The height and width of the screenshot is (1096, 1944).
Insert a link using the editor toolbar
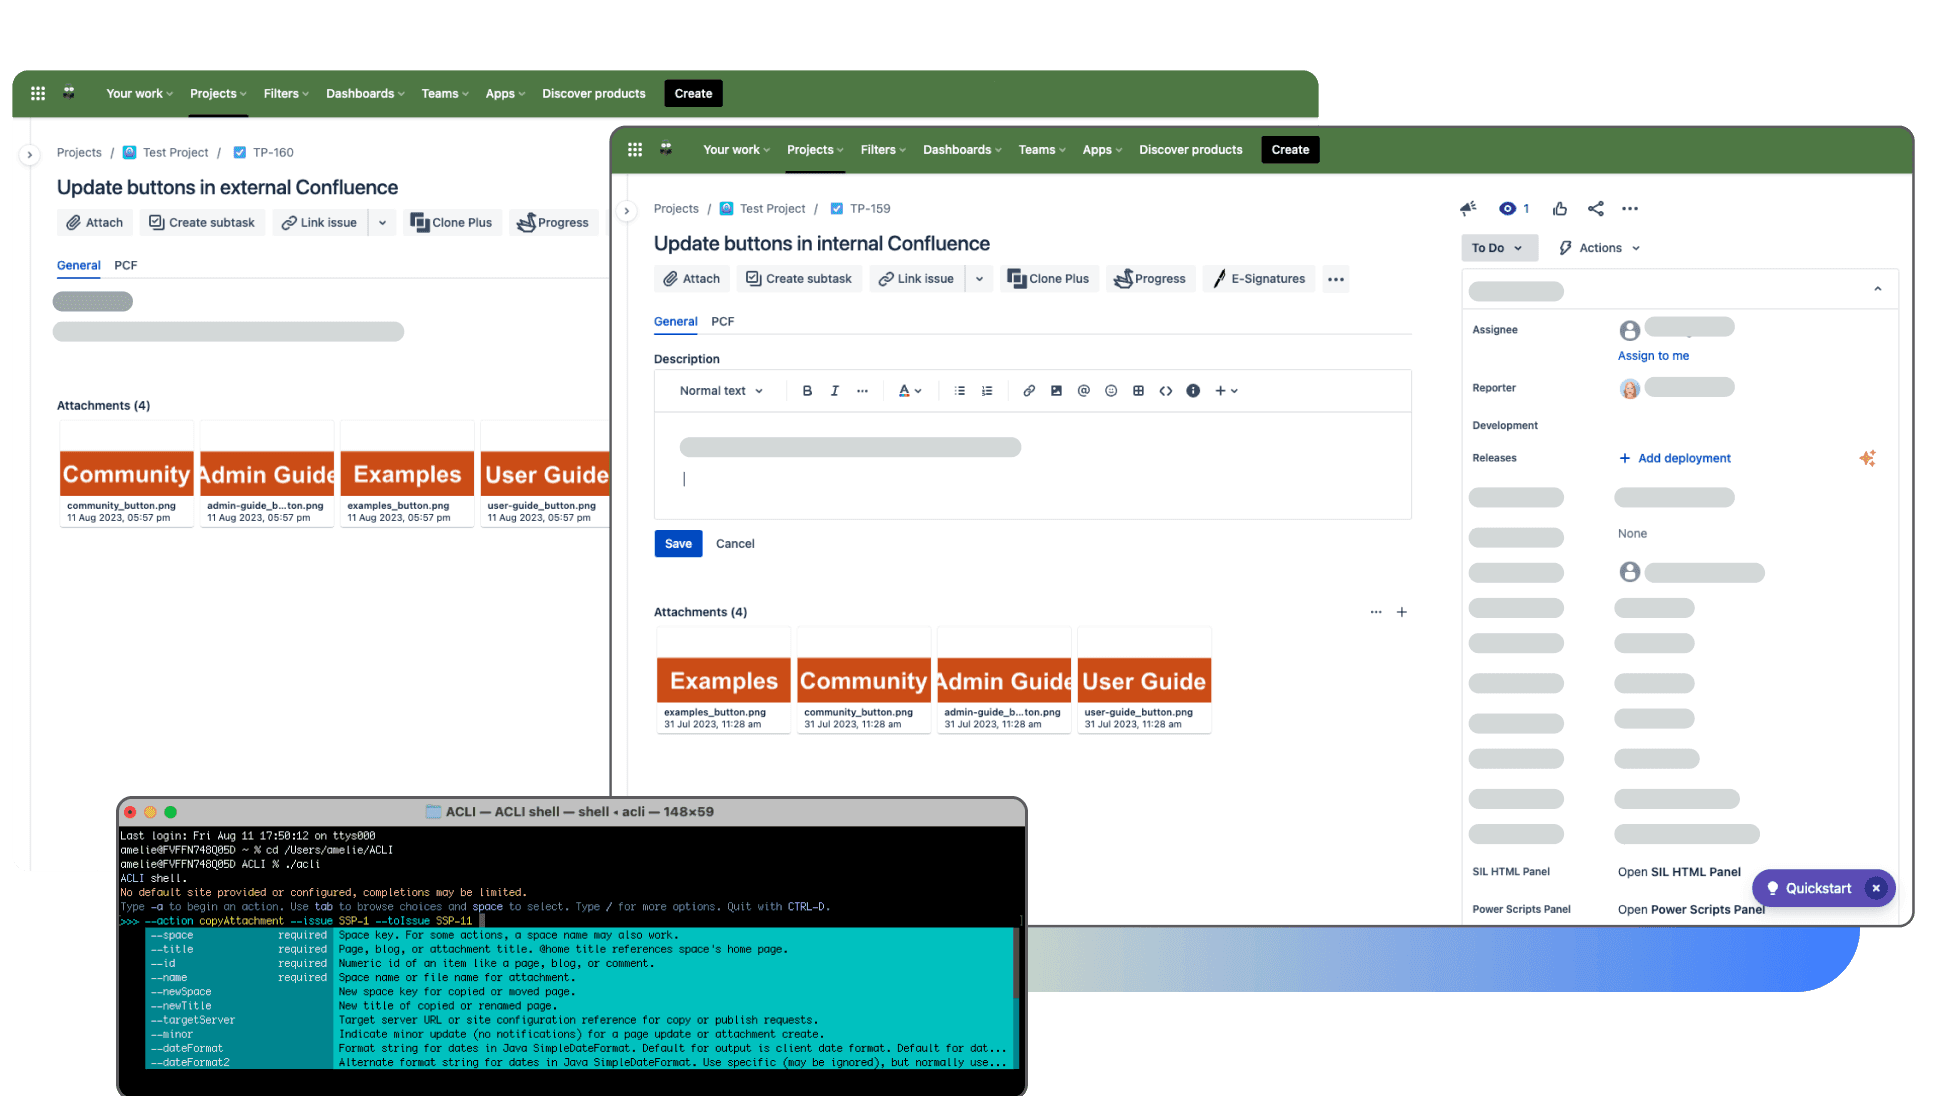[x=1029, y=390]
